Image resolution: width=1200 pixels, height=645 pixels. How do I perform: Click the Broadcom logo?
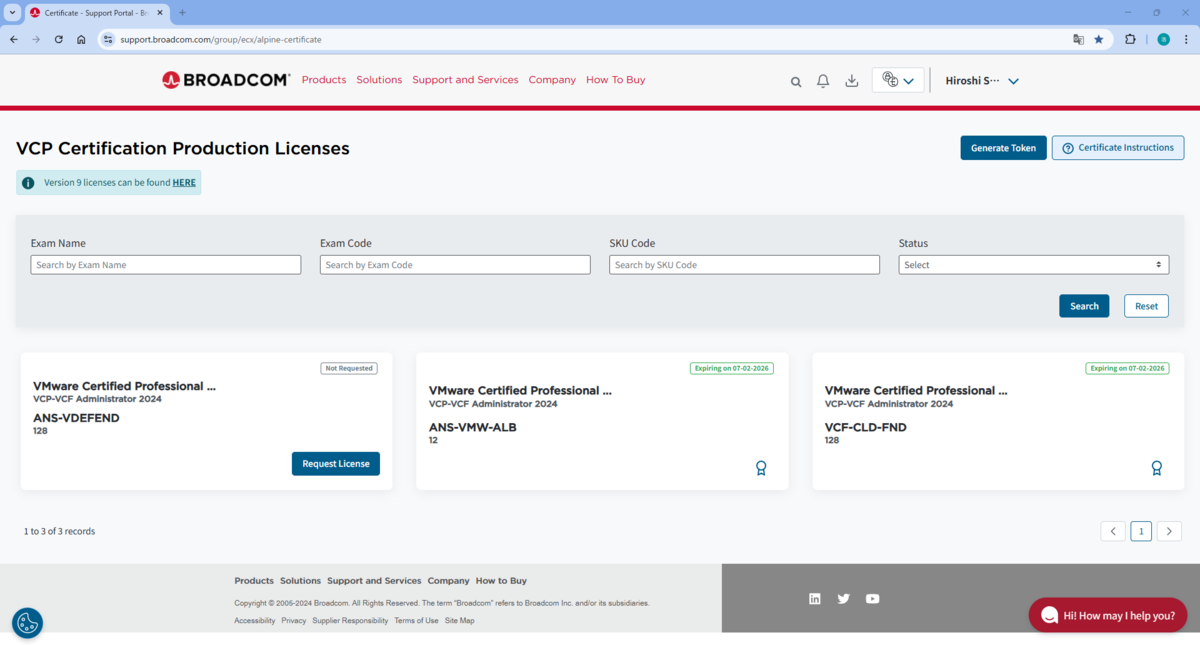(226, 80)
